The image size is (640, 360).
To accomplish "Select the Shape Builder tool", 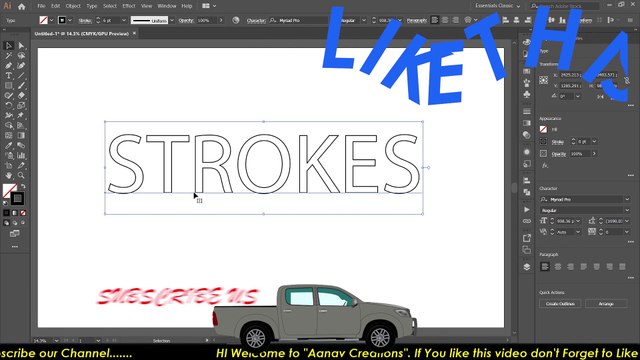I will (9, 125).
